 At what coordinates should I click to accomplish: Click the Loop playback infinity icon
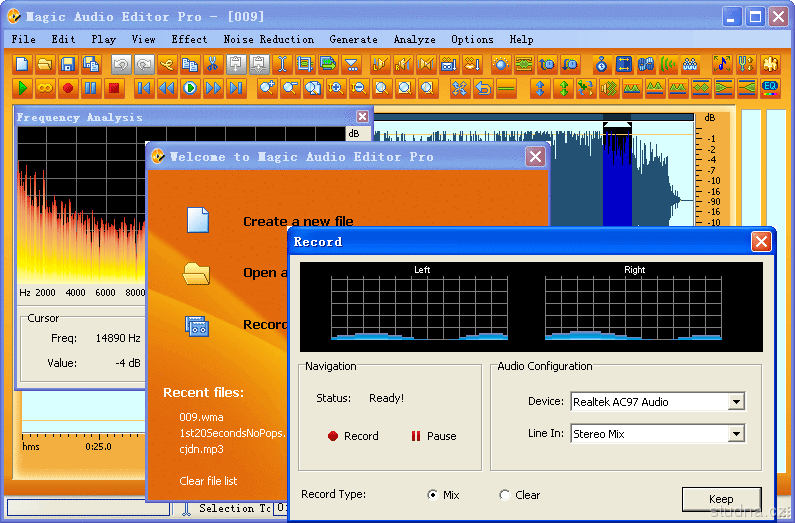point(45,88)
